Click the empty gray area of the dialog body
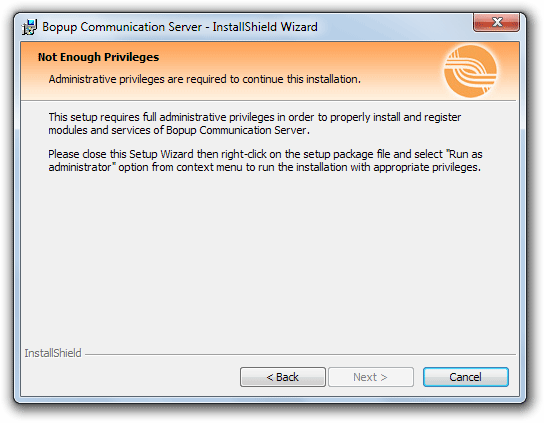This screenshot has width=544, height=423. pos(270,260)
